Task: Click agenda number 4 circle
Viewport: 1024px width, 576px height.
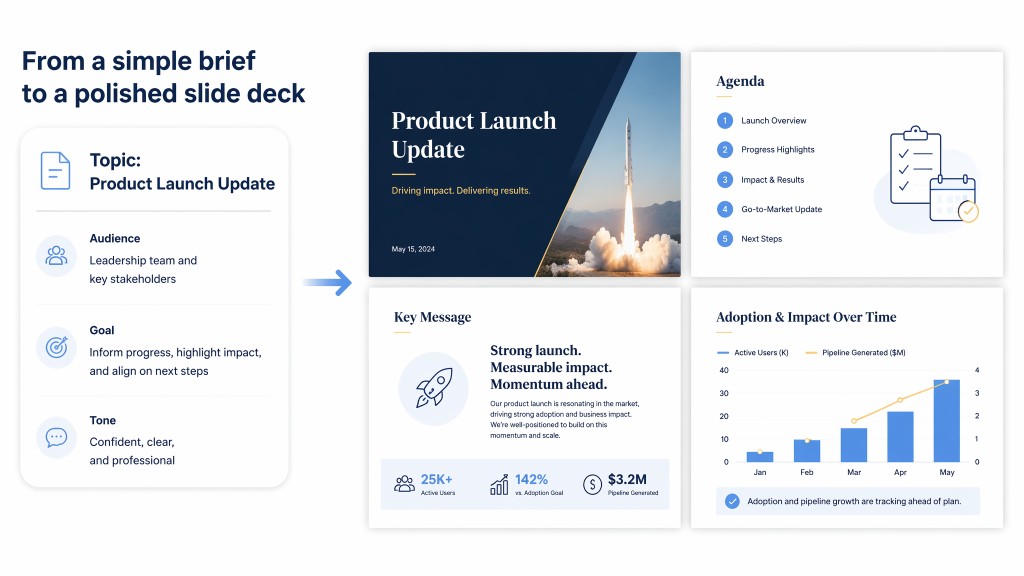Action: [725, 209]
